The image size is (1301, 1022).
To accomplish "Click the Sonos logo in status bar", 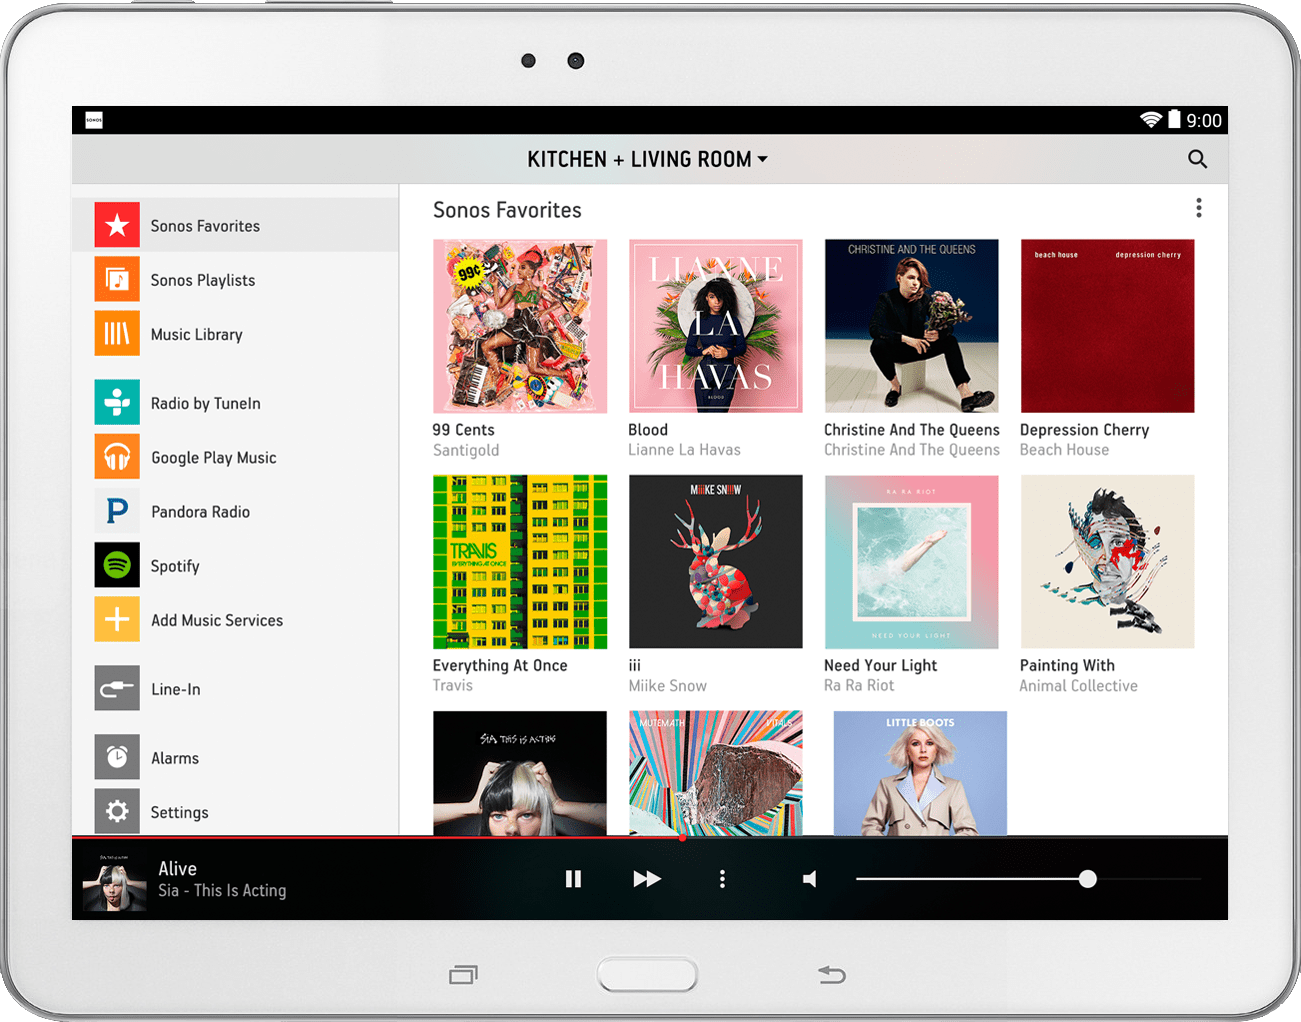I will click(94, 120).
